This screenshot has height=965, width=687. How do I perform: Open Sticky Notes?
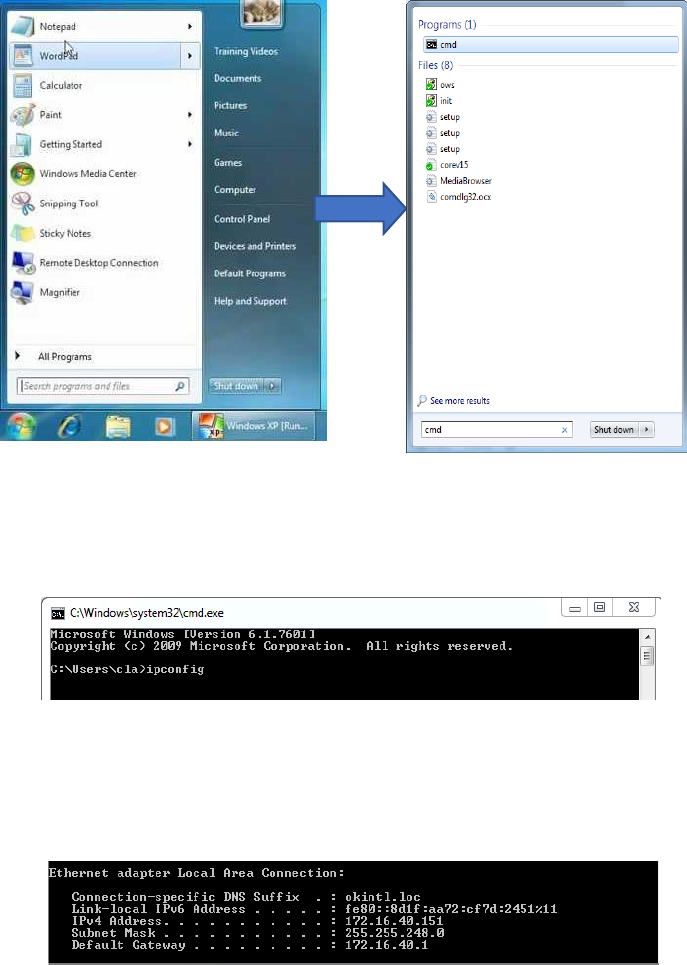tap(65, 233)
